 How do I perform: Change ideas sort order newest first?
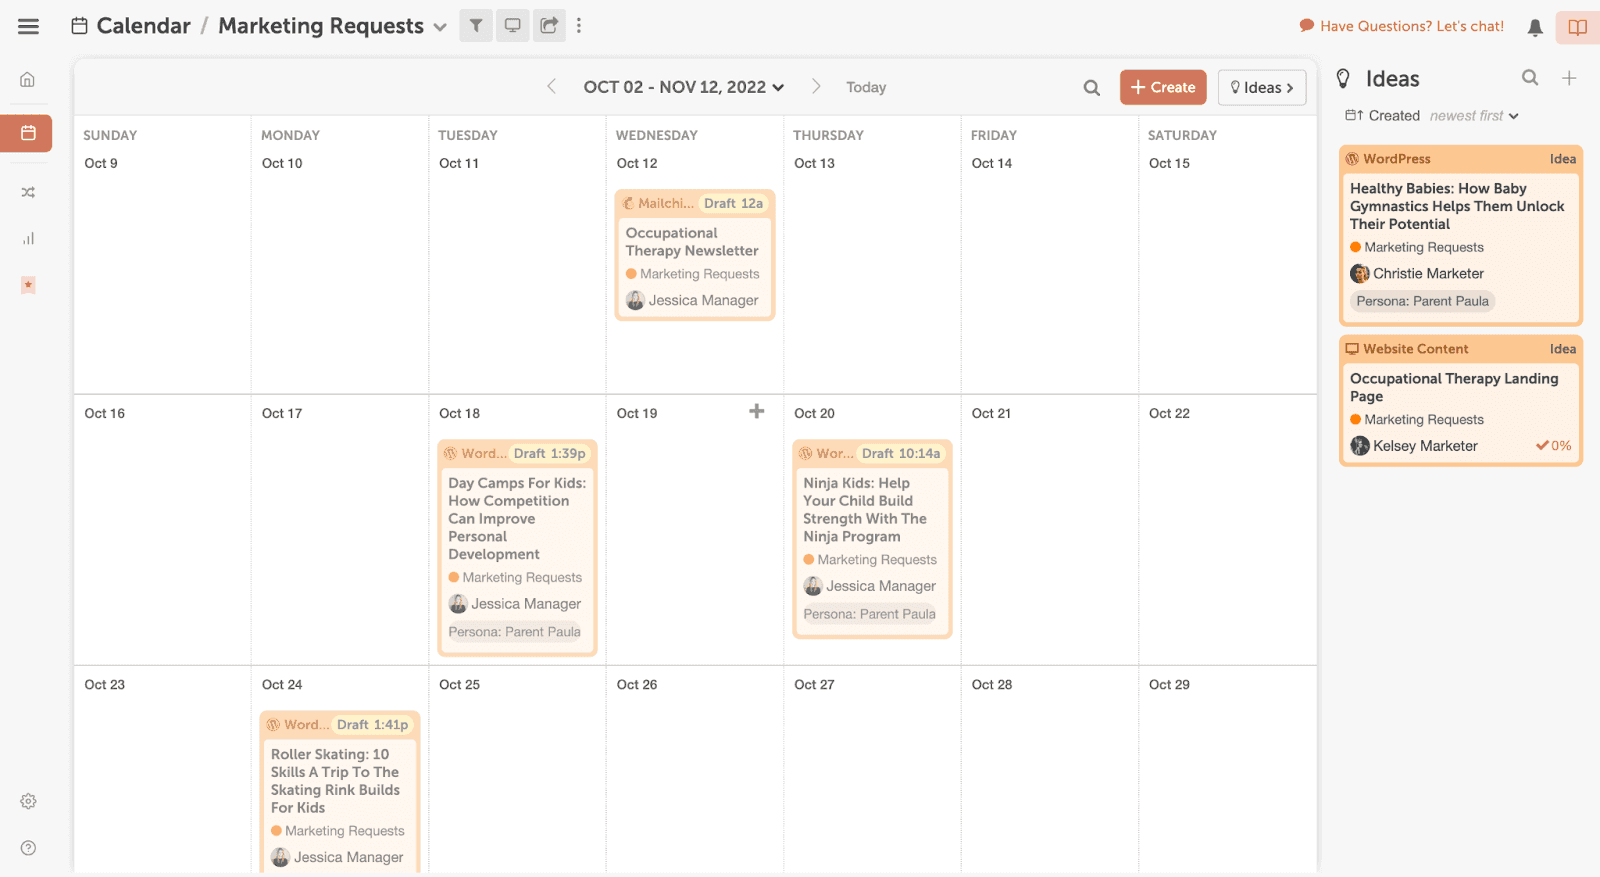(1474, 116)
